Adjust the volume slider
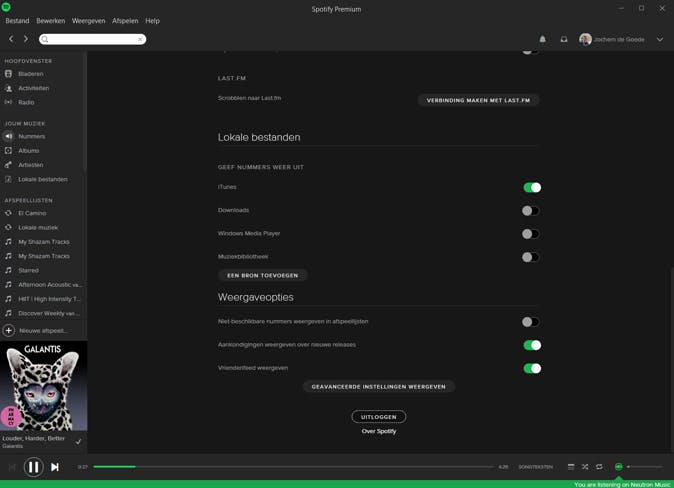Screen dimensions: 674x488 click(x=644, y=467)
